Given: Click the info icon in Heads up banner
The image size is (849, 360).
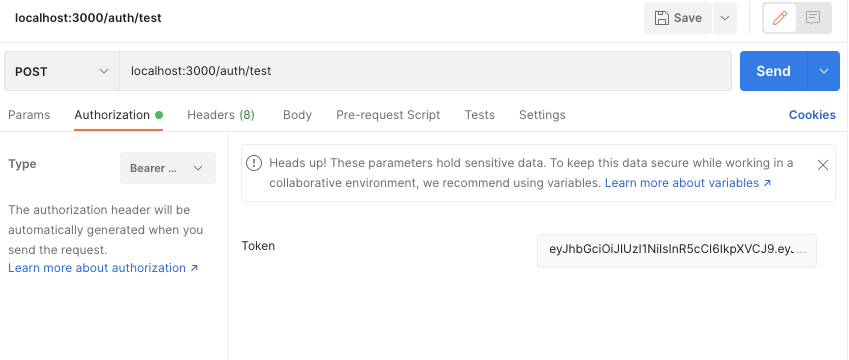Looking at the screenshot, I should (254, 163).
